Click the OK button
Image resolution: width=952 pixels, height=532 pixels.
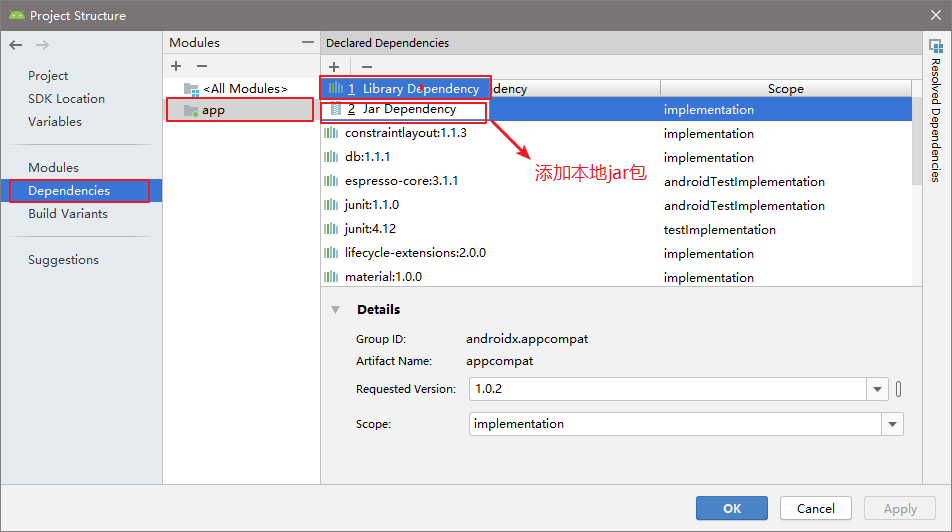[x=732, y=508]
